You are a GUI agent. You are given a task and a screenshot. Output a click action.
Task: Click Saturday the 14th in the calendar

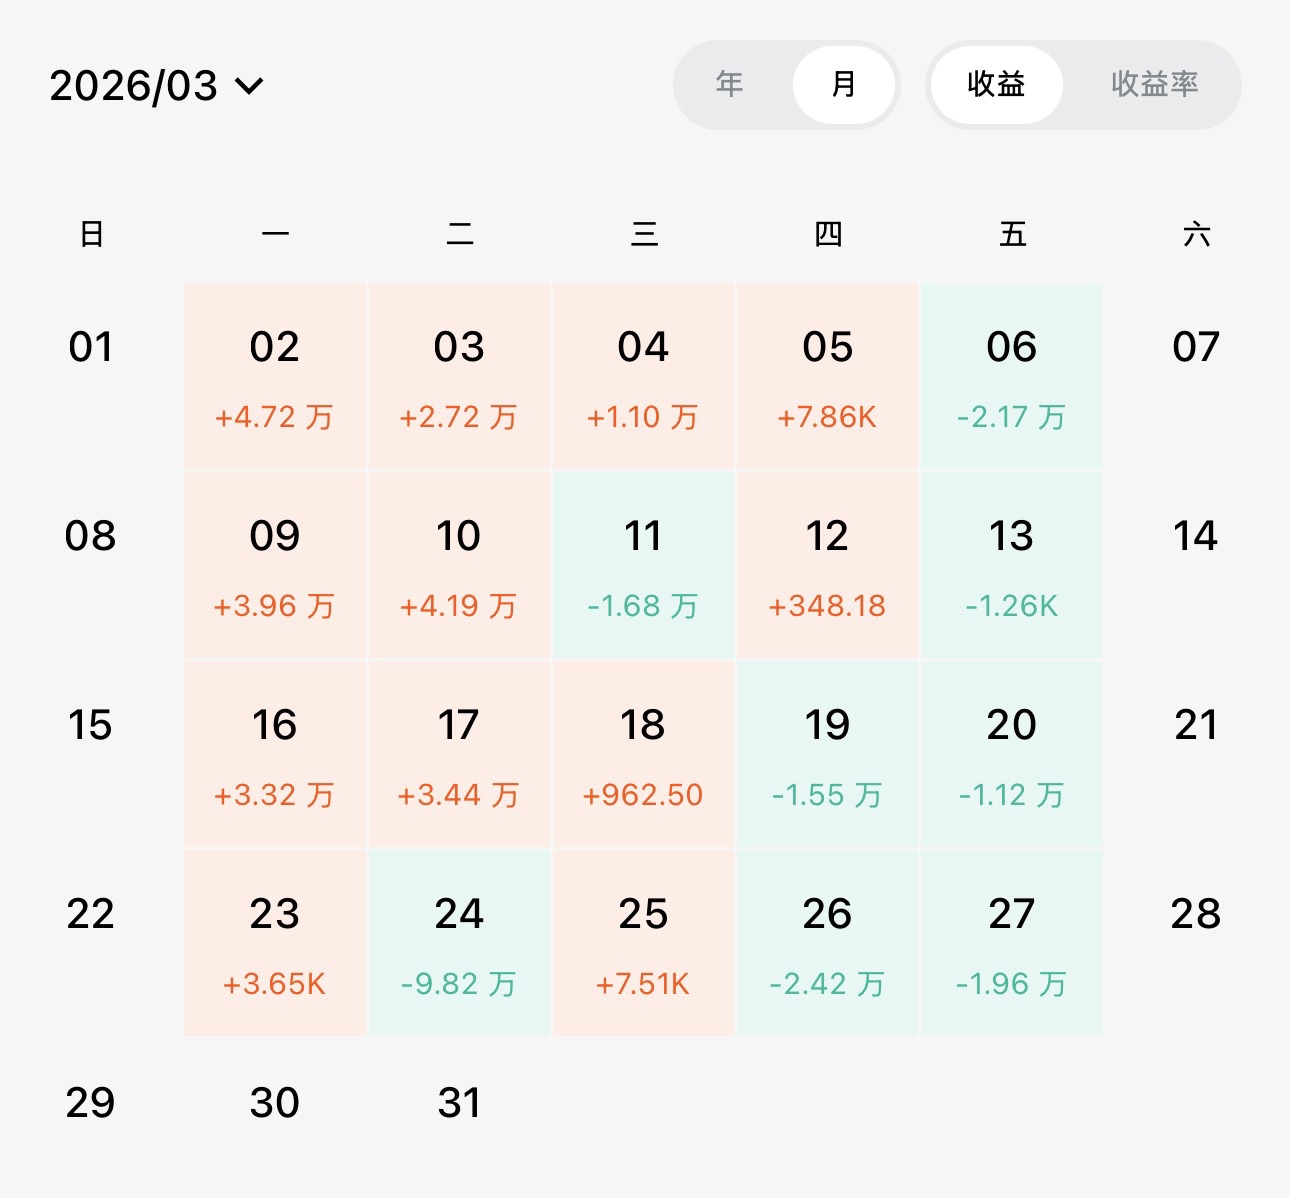(1195, 537)
